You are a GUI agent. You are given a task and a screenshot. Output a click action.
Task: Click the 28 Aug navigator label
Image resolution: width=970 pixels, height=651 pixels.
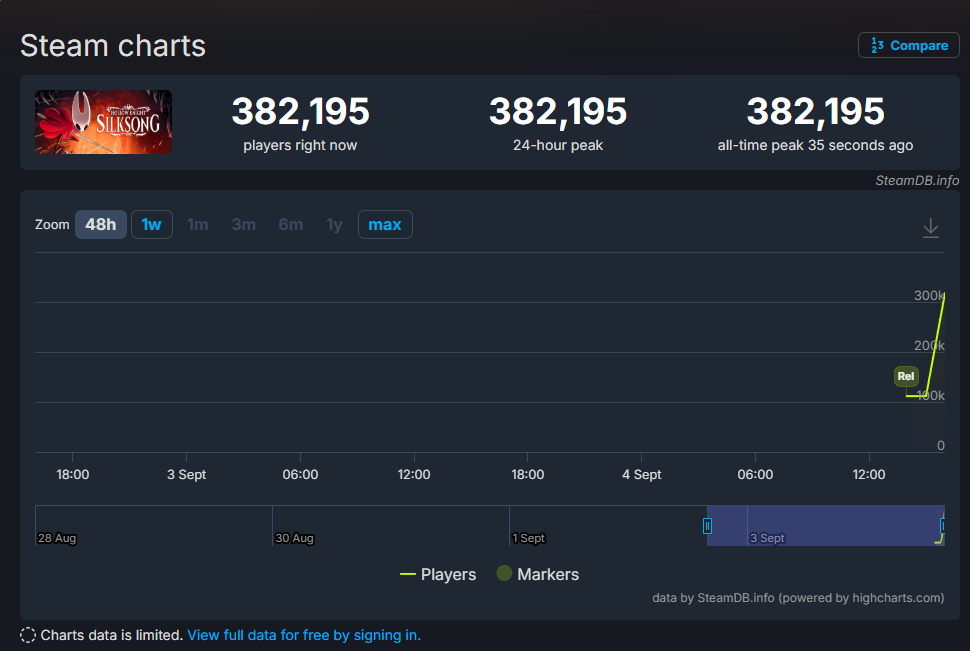coord(57,538)
